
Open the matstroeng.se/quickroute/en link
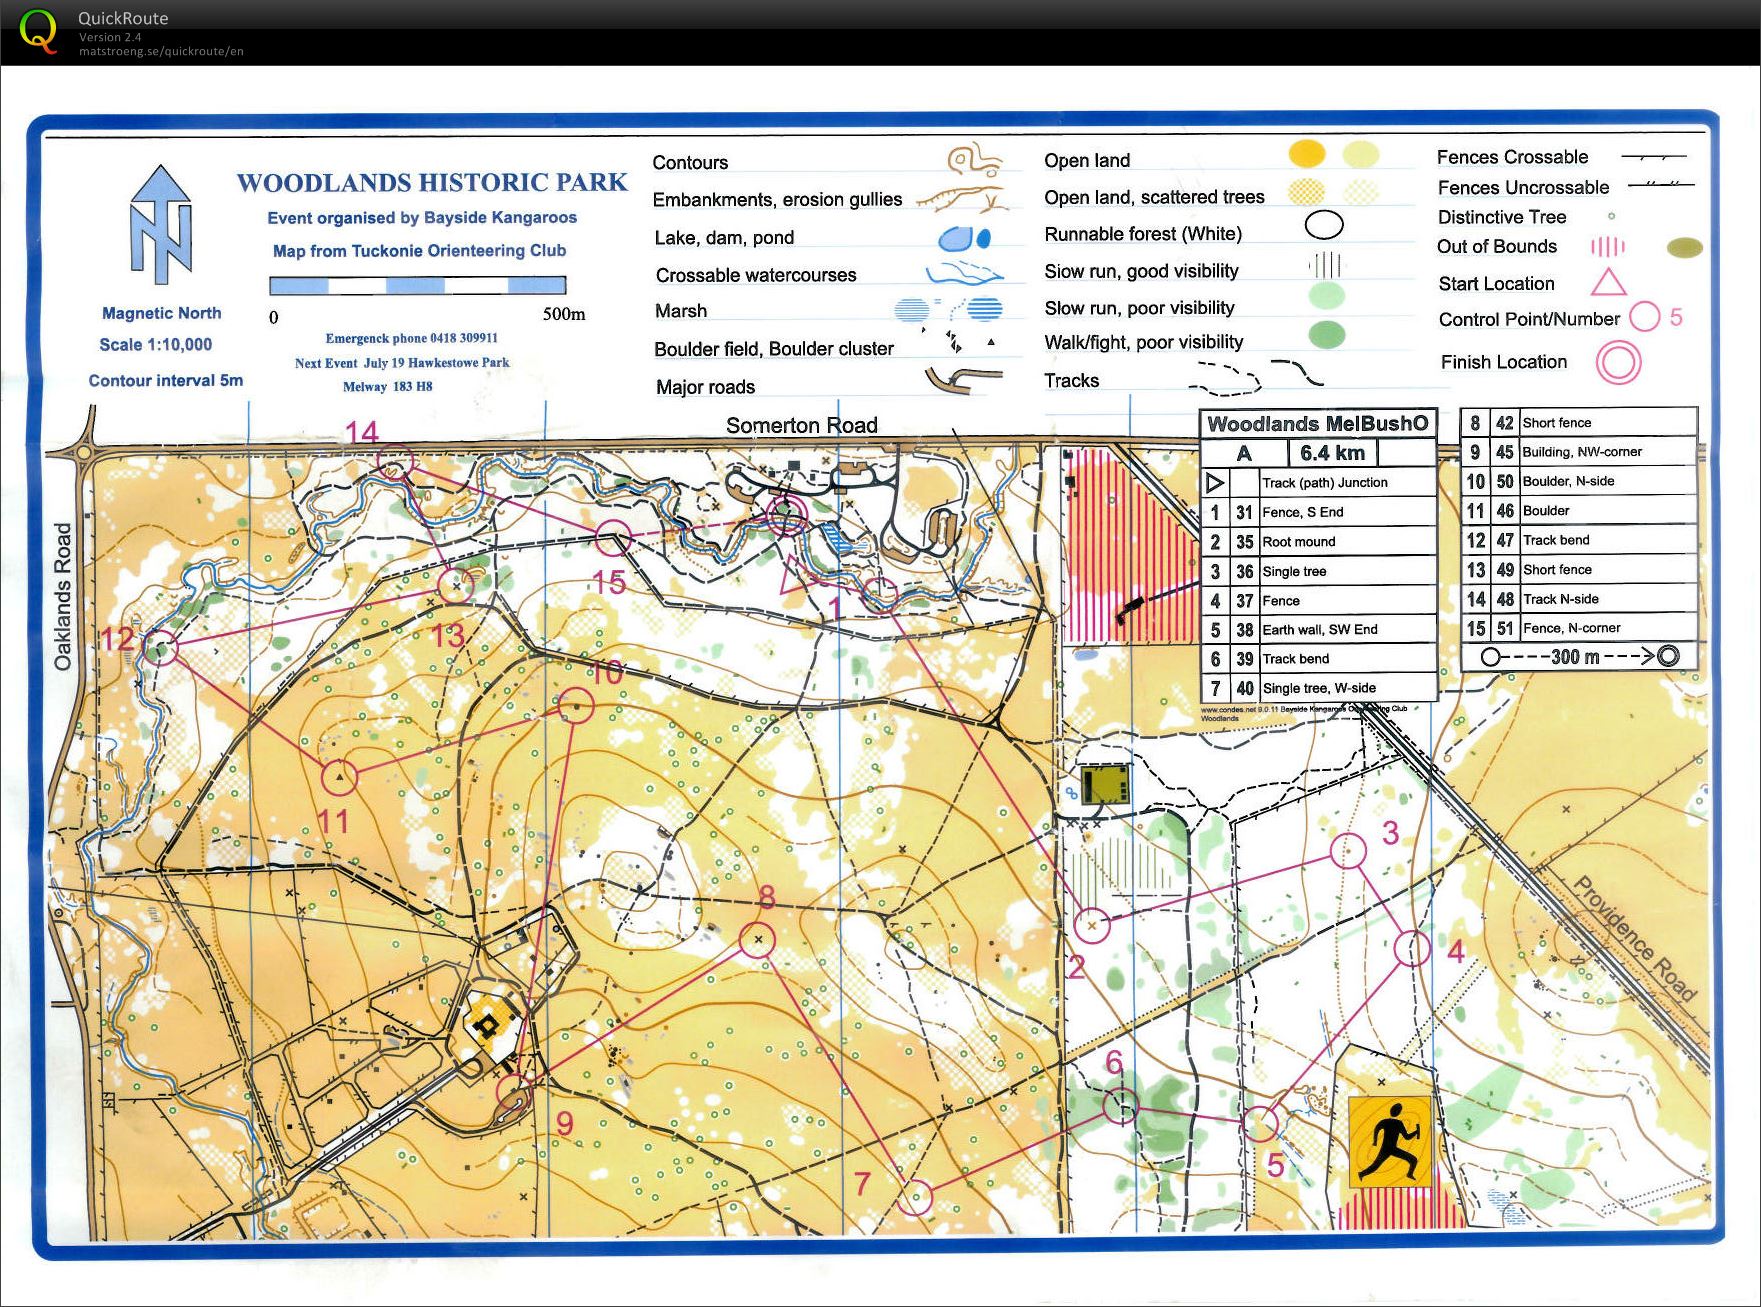161,51
